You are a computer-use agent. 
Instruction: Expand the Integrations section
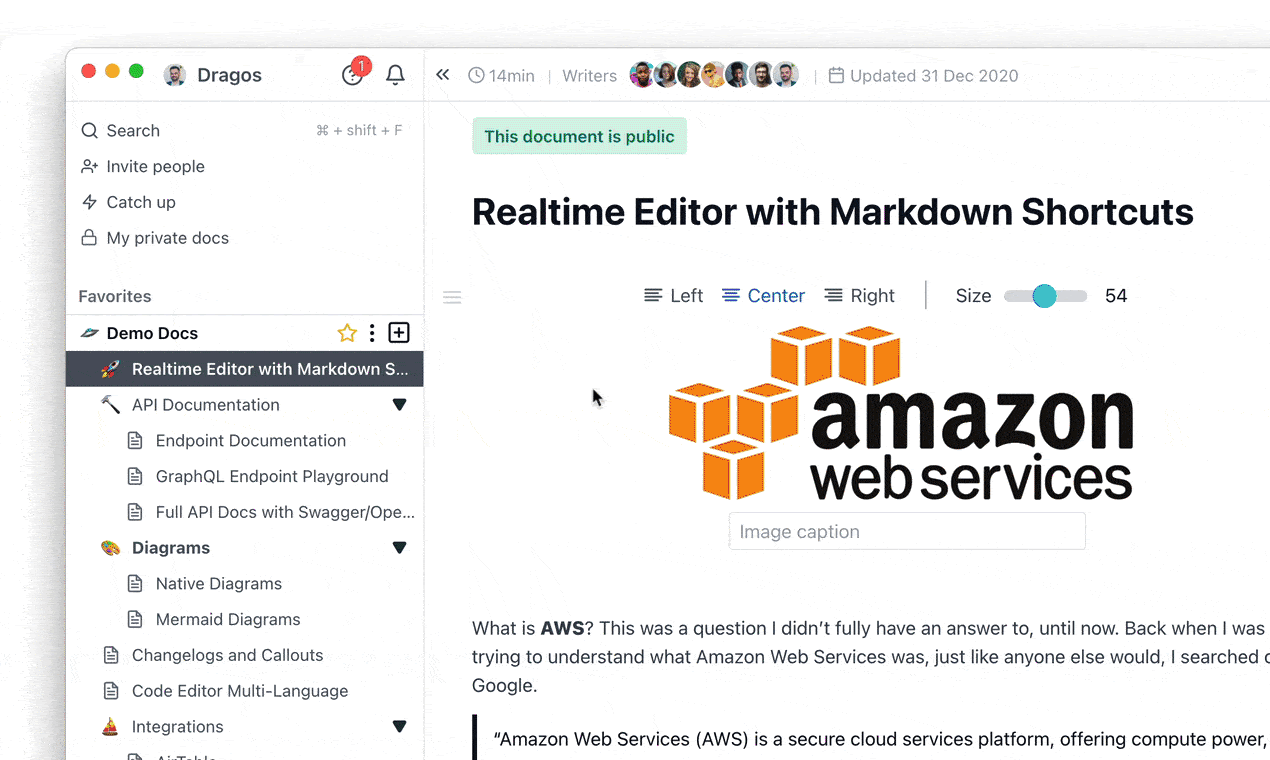(x=399, y=726)
